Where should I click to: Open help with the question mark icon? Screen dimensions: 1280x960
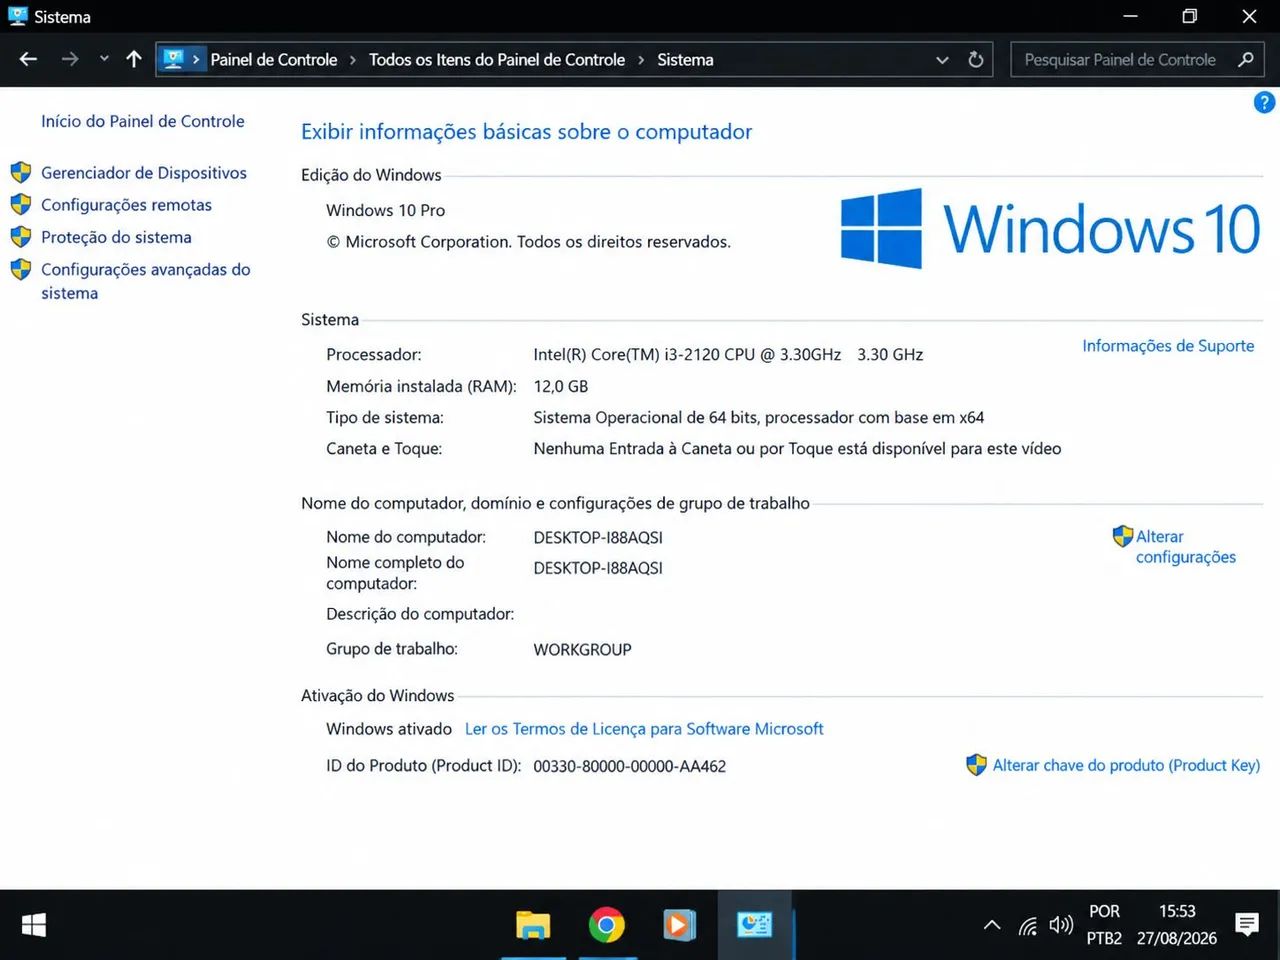[1264, 102]
